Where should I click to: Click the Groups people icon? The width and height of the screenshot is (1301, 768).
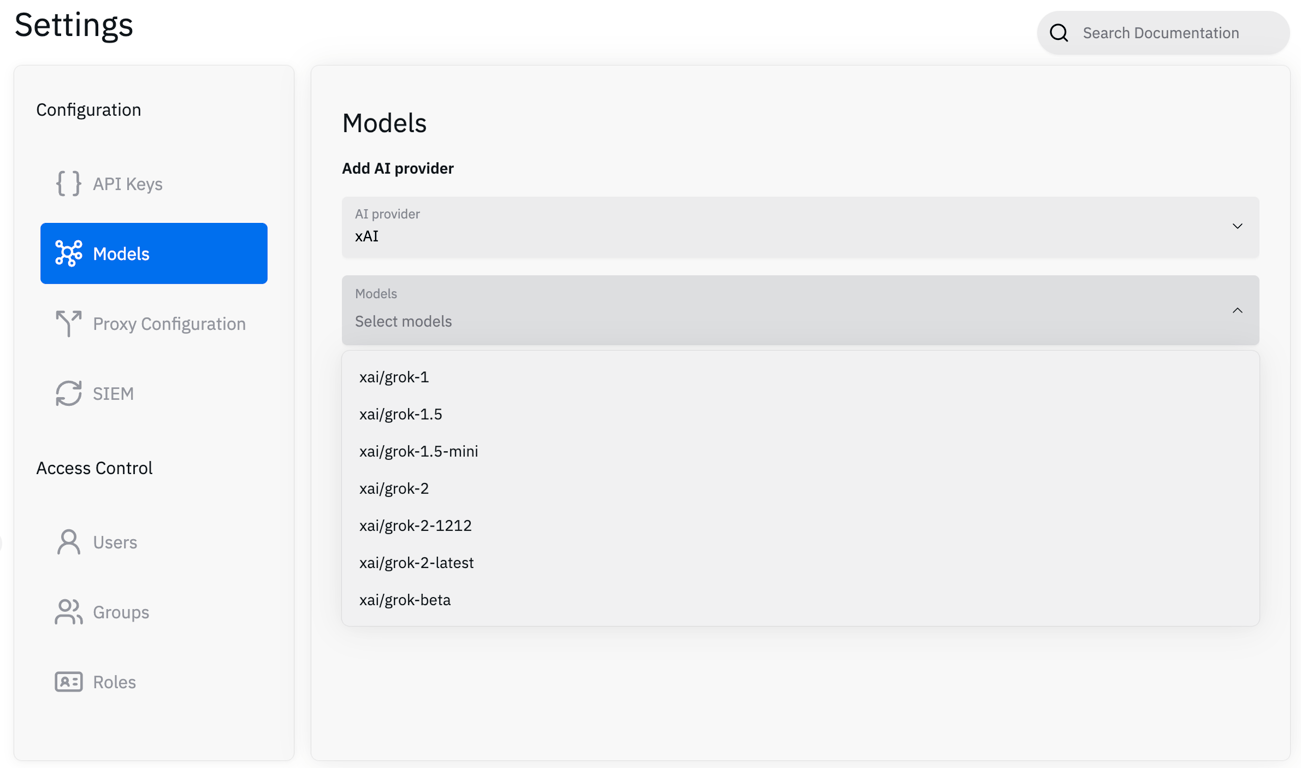(x=68, y=612)
